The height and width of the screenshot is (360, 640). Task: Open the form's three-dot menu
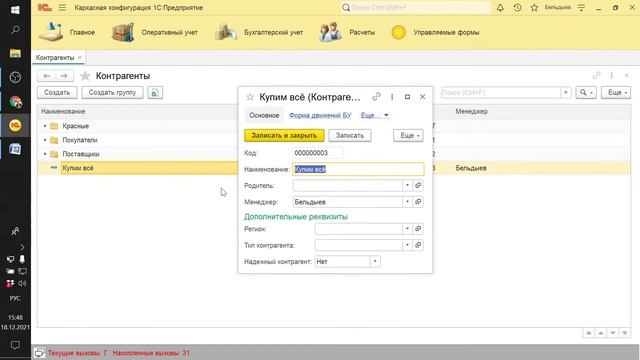(392, 97)
